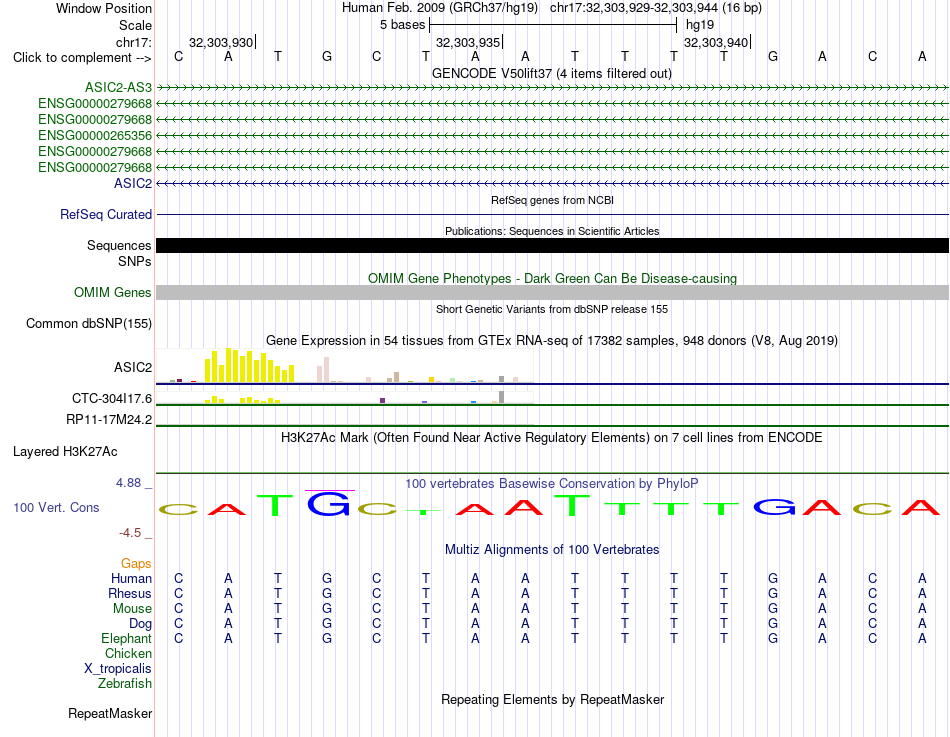Click the OMIM Gene Phenotypes track title
This screenshot has height=737, width=950.
coord(552,278)
